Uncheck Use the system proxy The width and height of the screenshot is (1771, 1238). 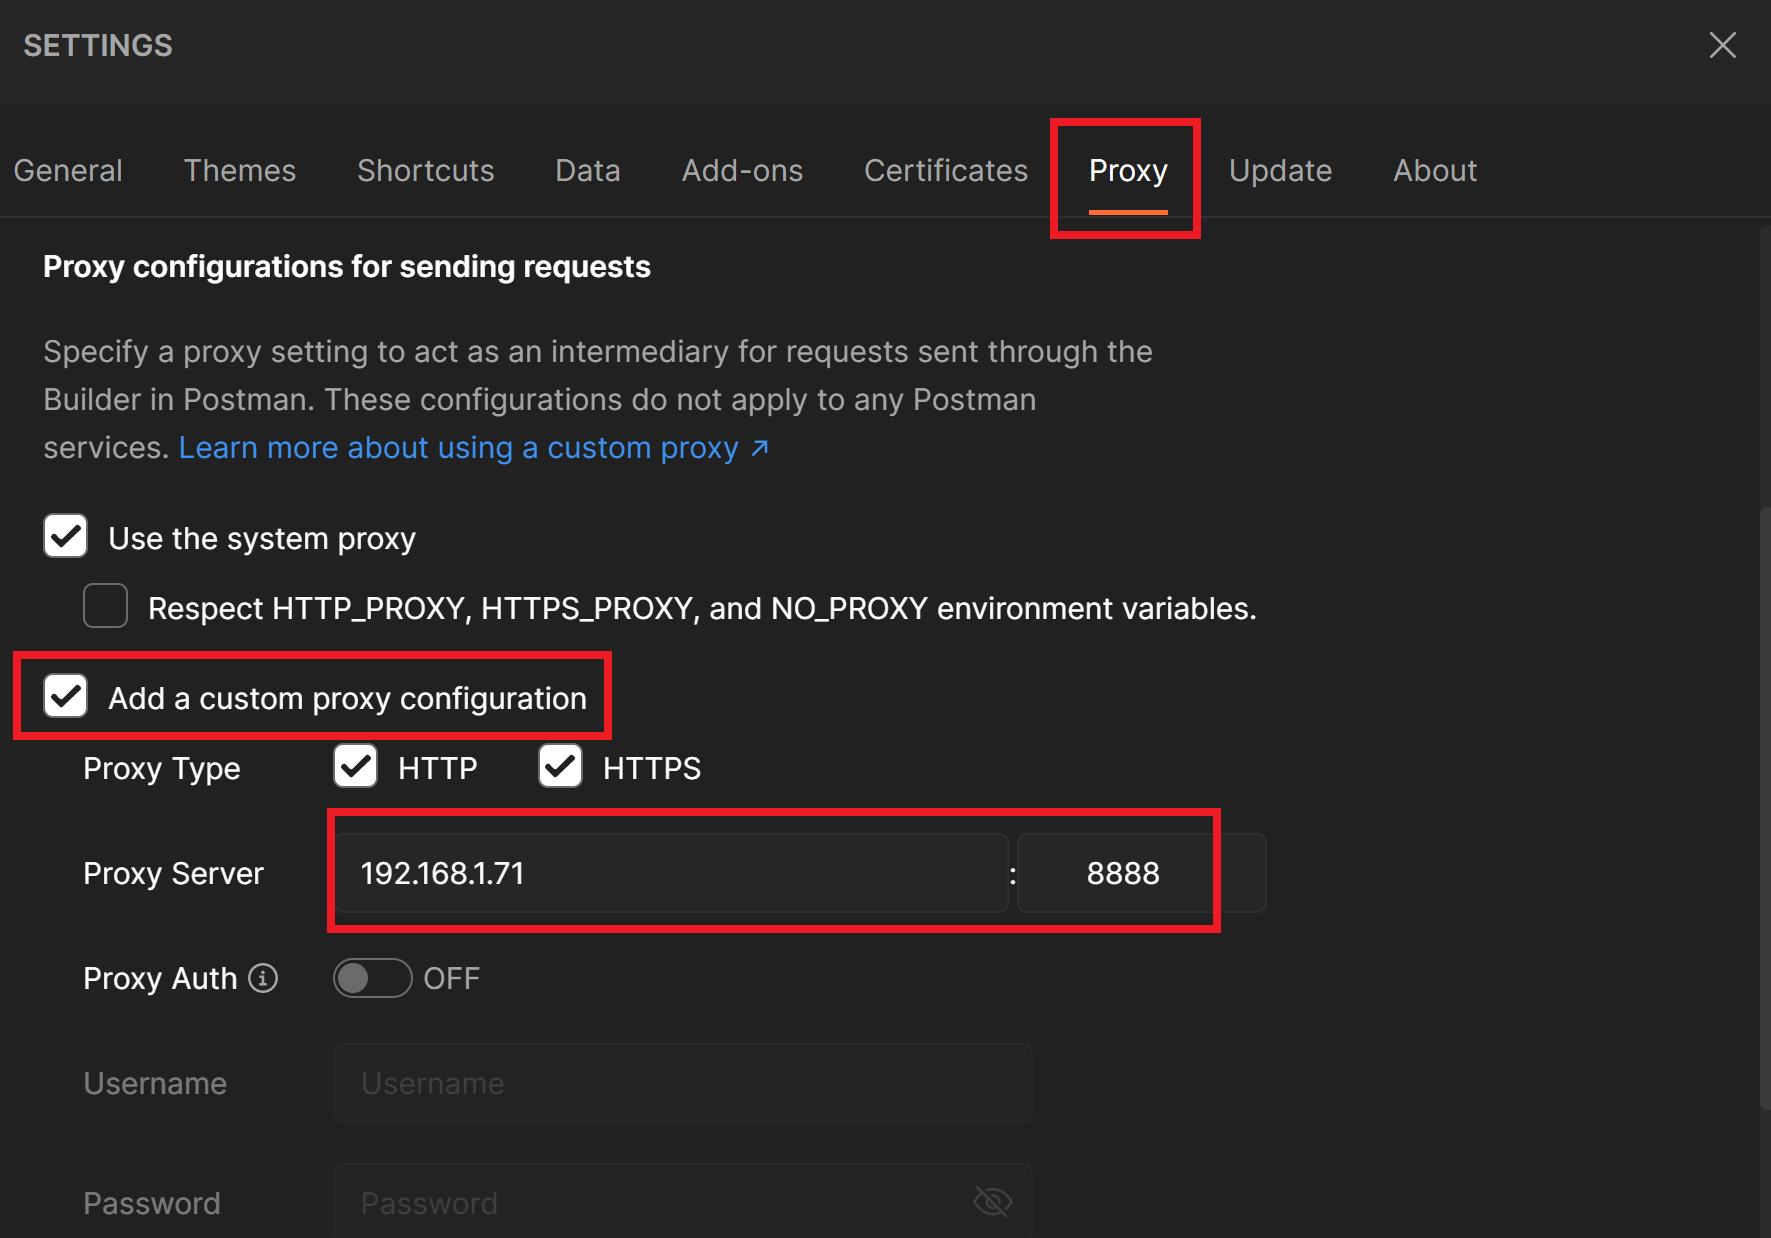[x=66, y=536]
